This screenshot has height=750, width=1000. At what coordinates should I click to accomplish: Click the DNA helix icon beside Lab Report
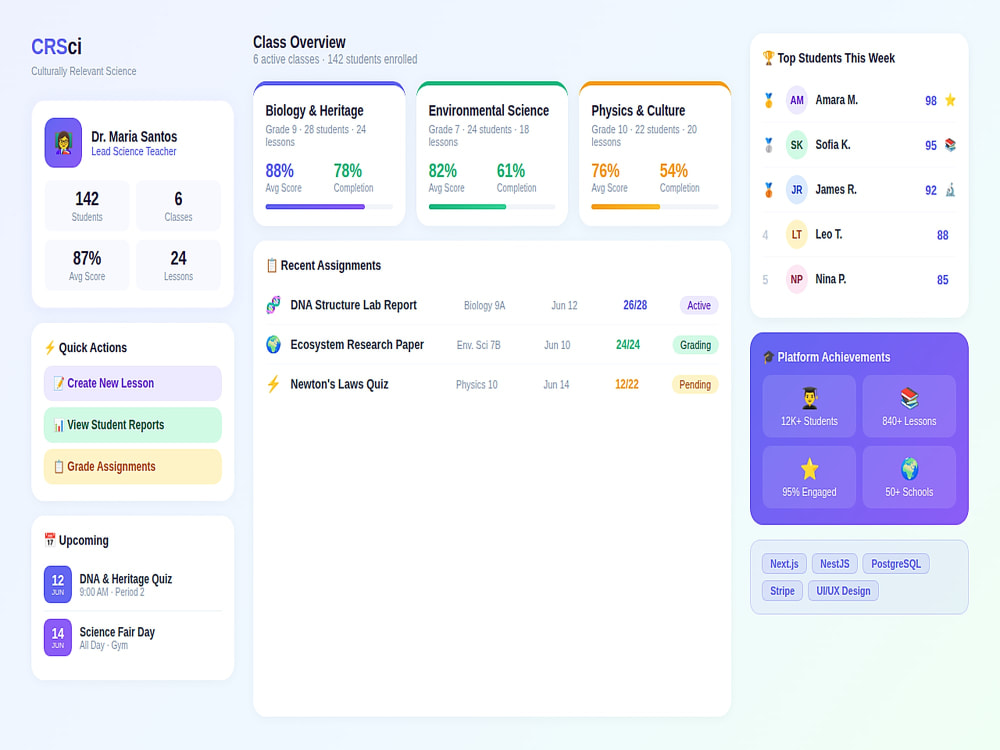[x=273, y=305]
